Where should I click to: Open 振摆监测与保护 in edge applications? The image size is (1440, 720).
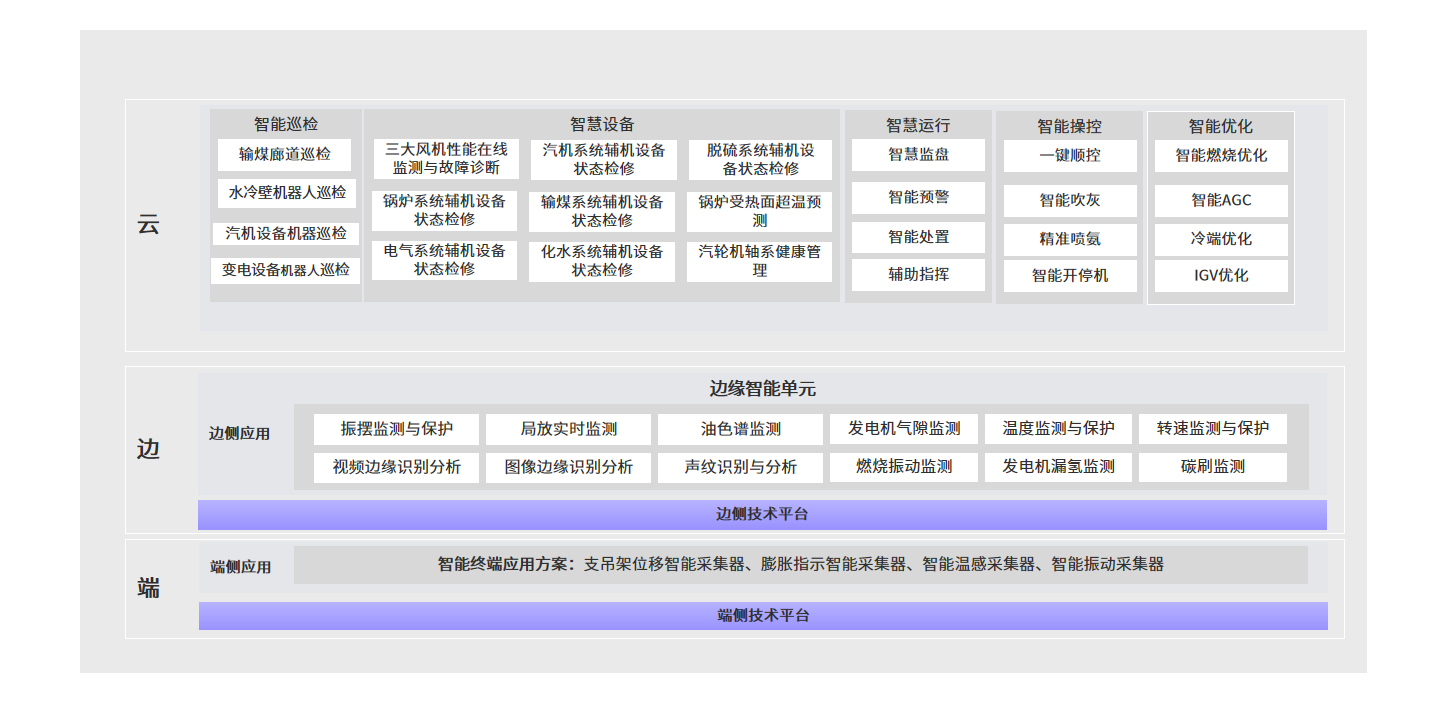[x=396, y=428]
